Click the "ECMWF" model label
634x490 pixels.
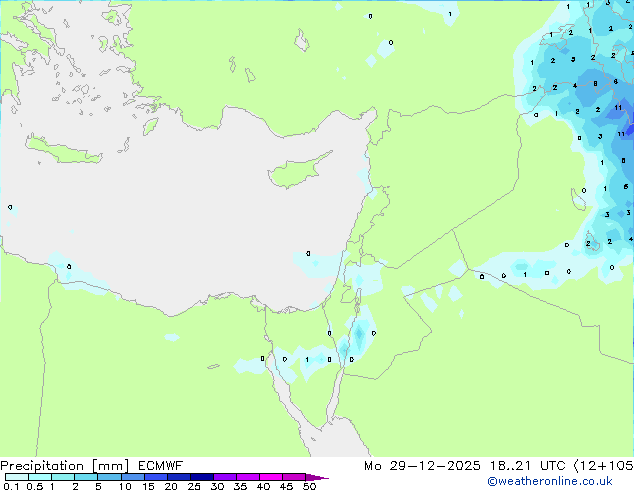[x=161, y=466]
